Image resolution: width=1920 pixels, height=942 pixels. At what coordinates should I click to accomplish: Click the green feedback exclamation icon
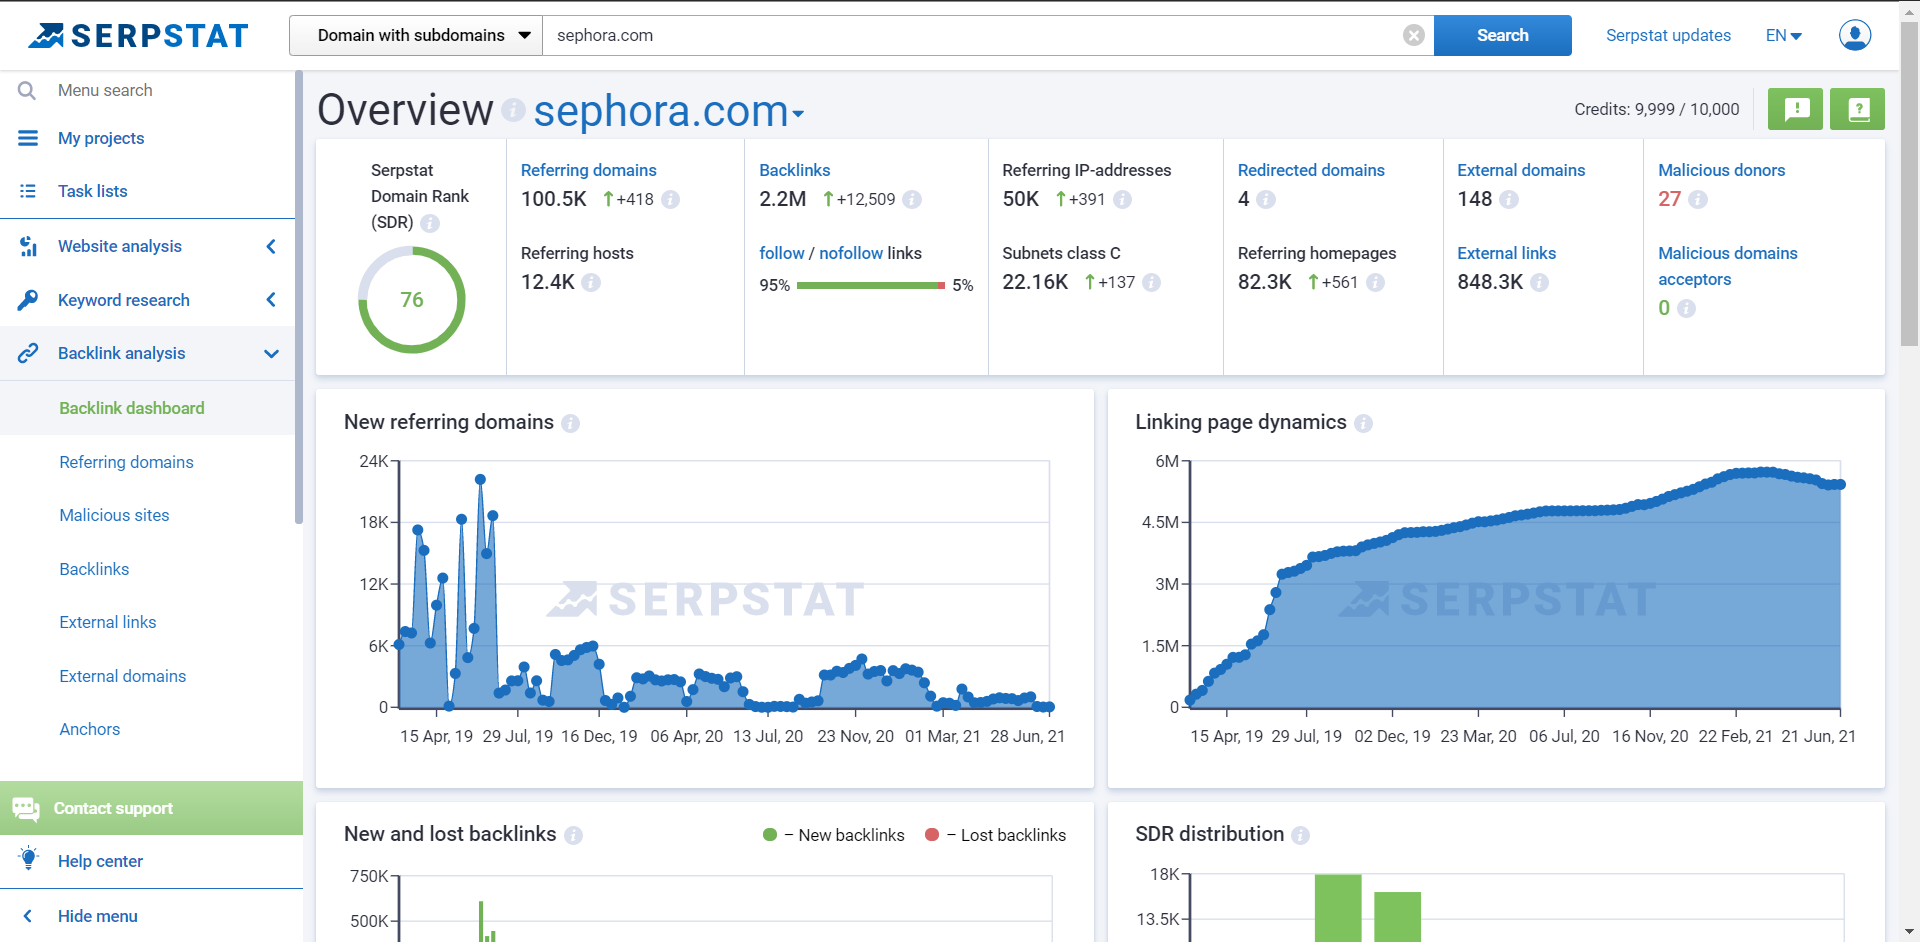coord(1795,109)
